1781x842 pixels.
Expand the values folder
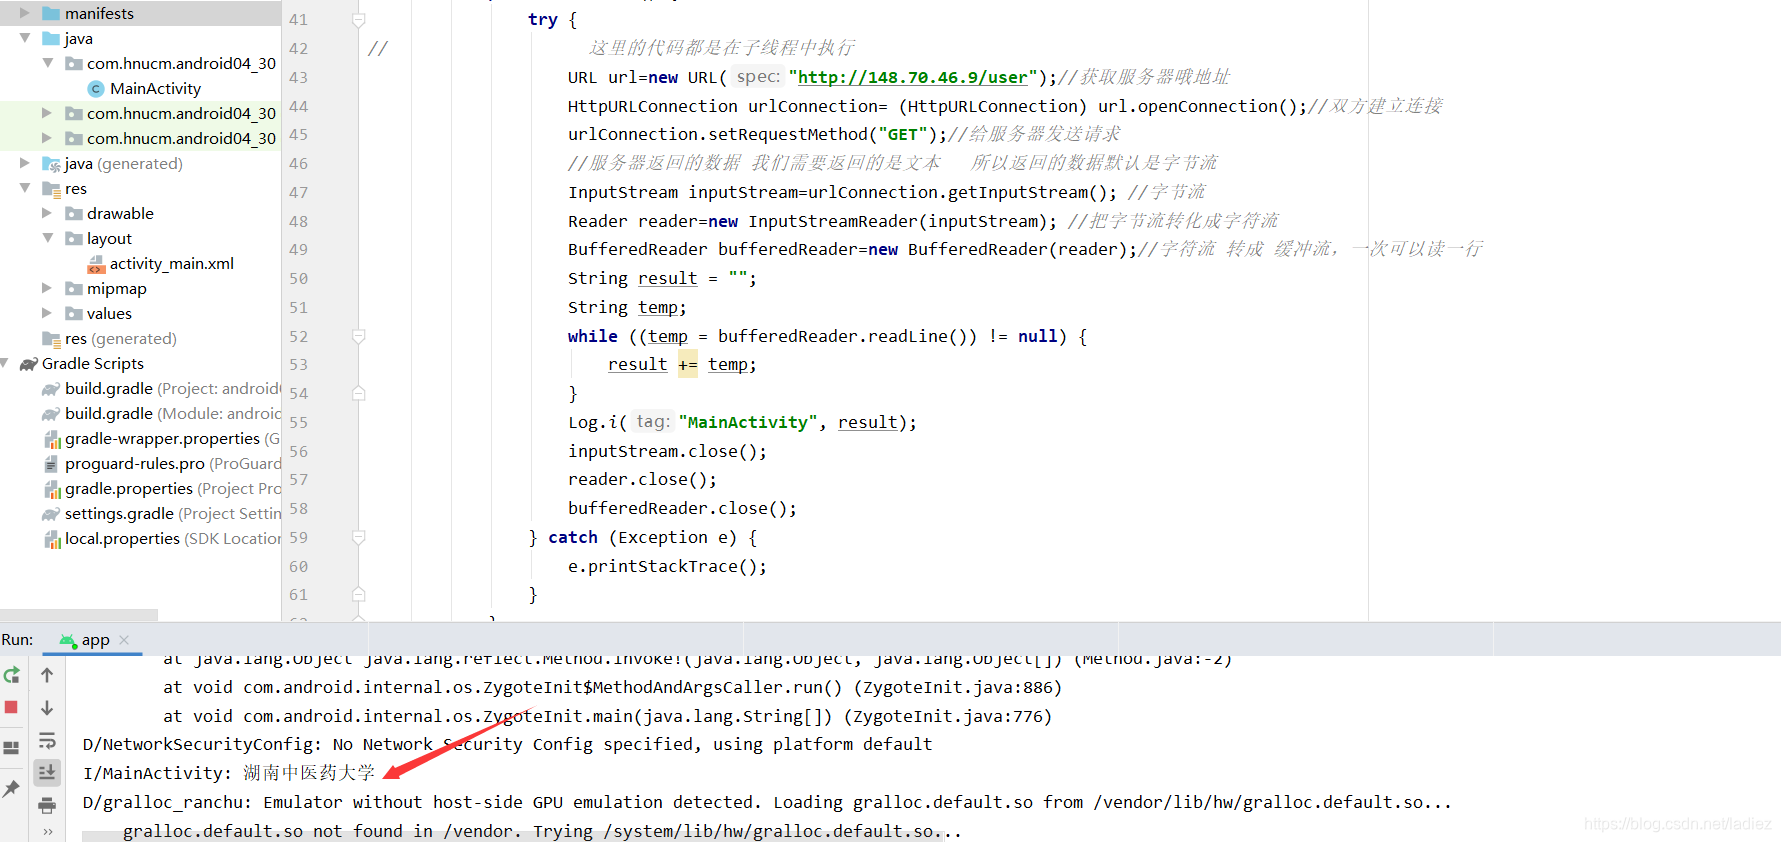47,313
